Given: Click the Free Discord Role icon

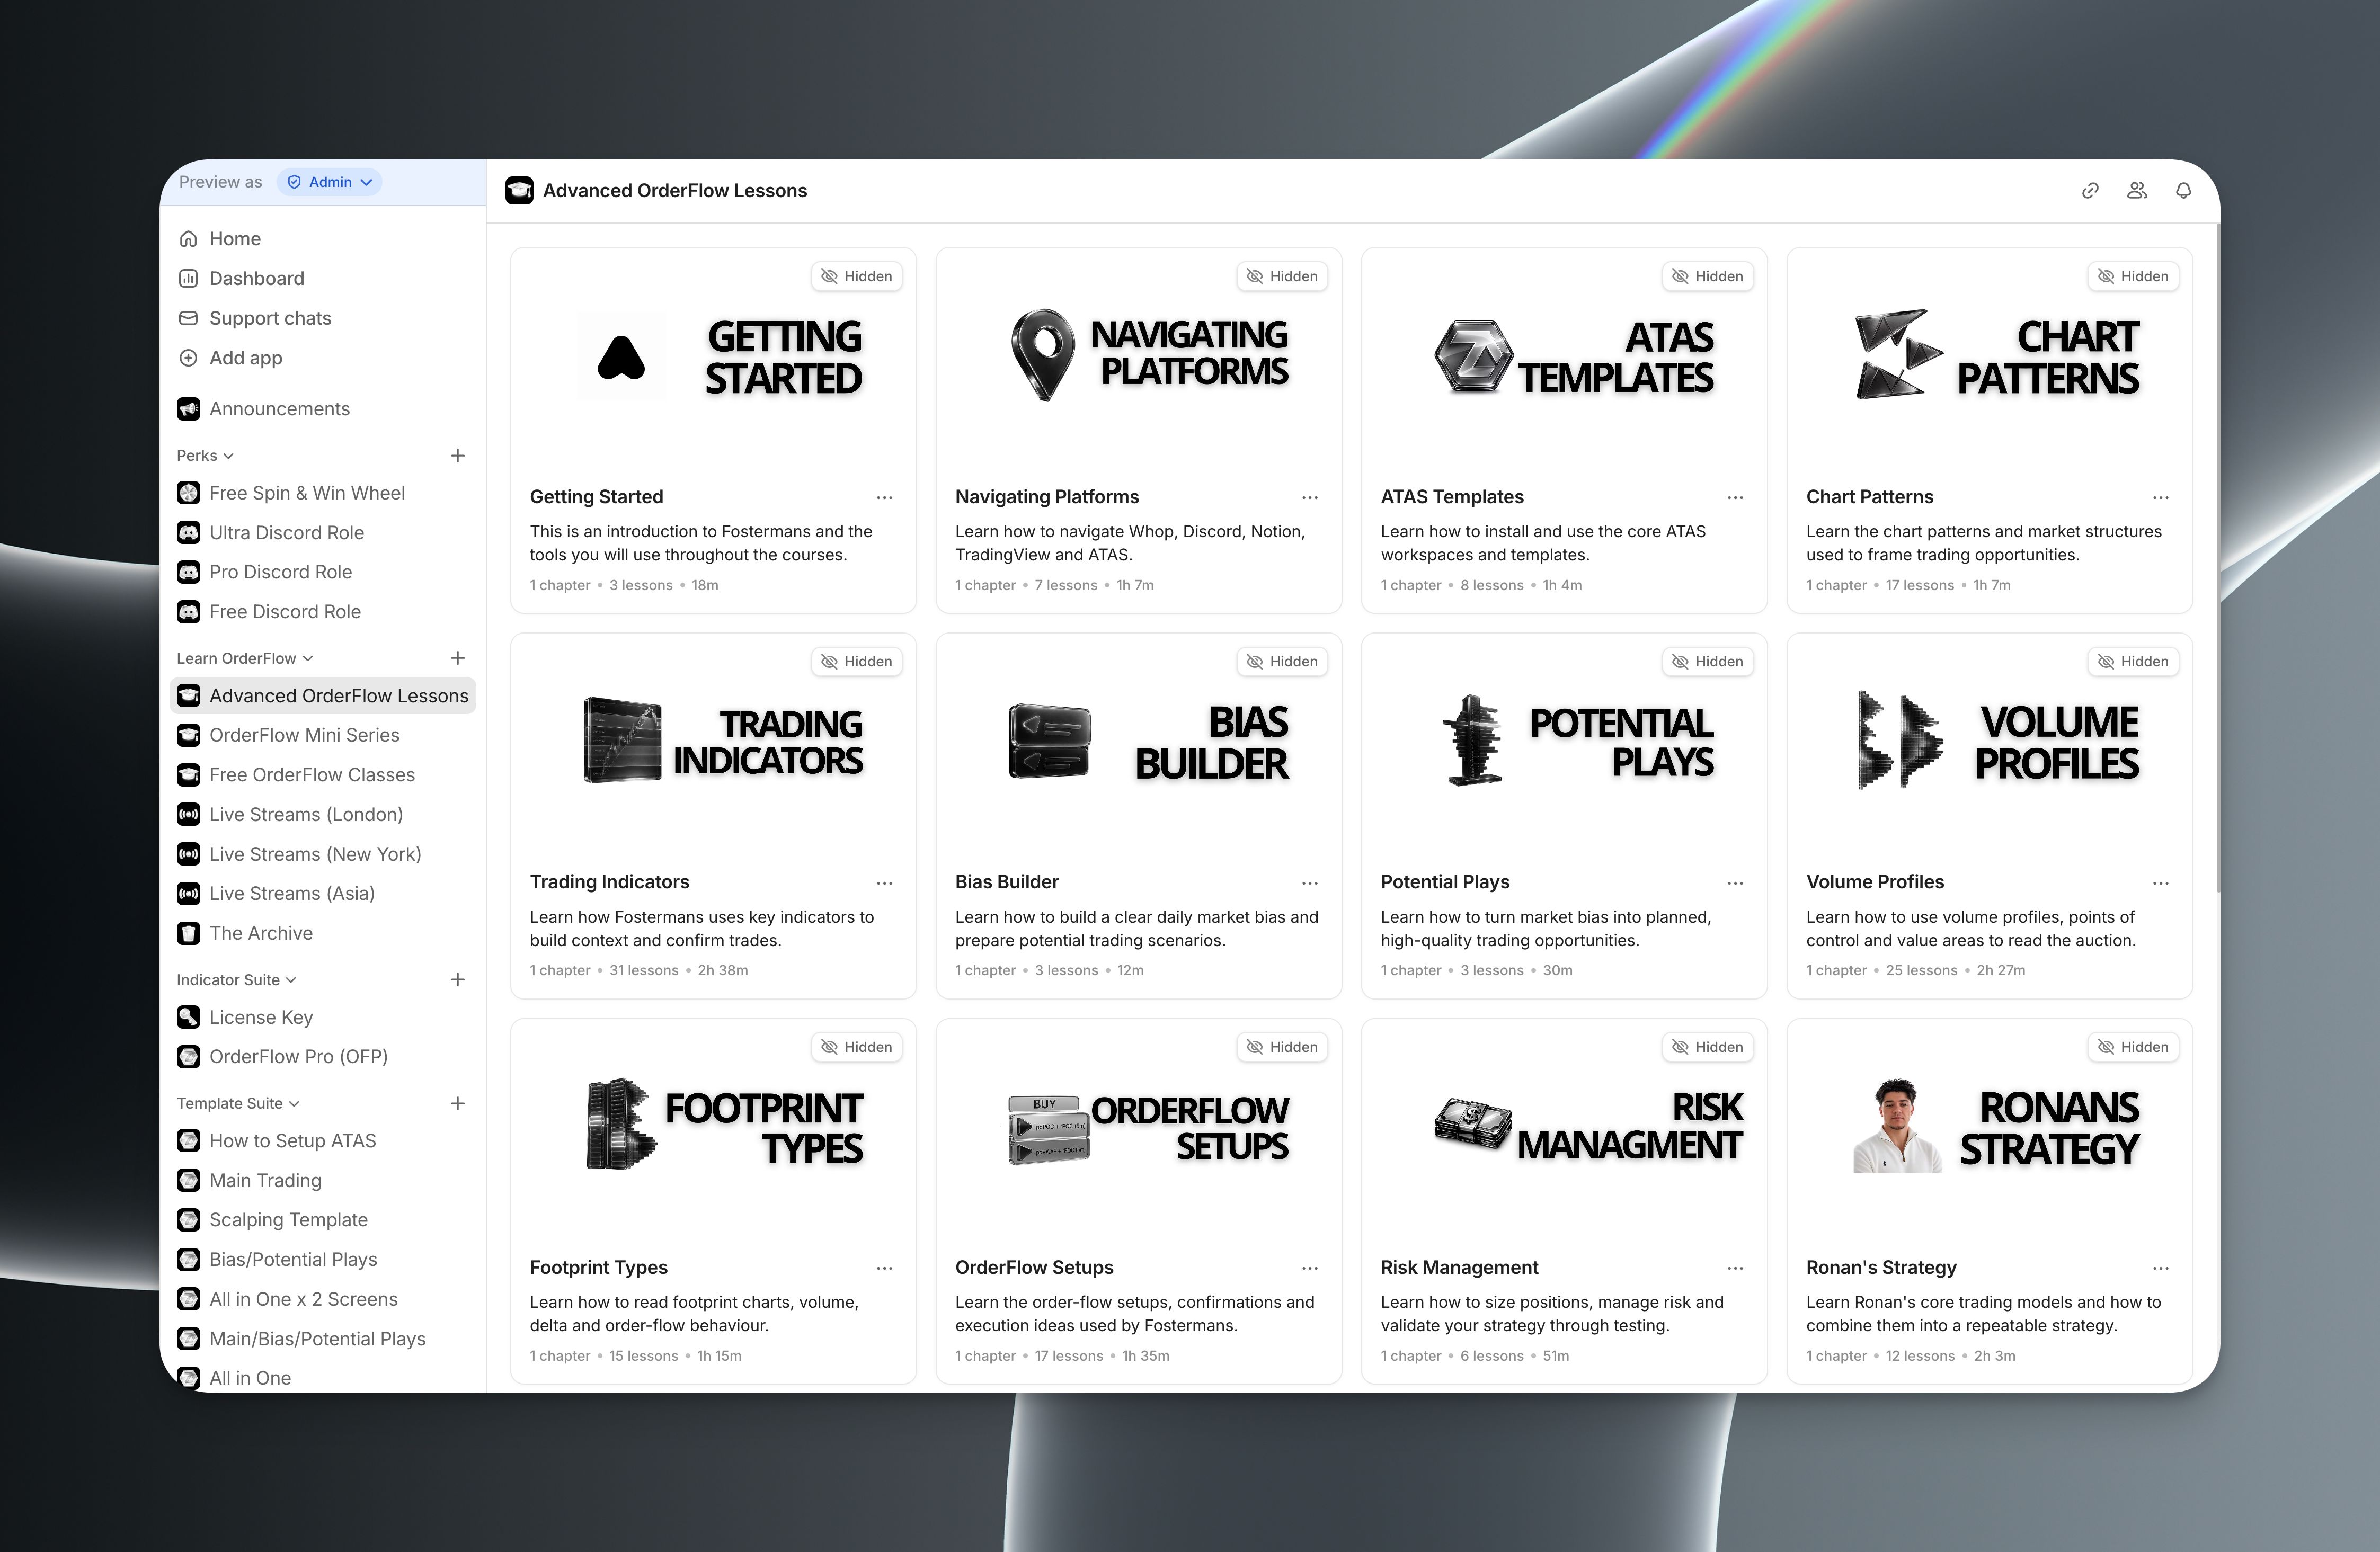Looking at the screenshot, I should click(x=188, y=612).
